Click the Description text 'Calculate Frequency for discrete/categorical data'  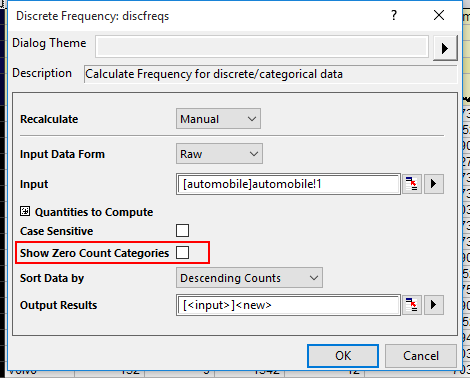[214, 74]
